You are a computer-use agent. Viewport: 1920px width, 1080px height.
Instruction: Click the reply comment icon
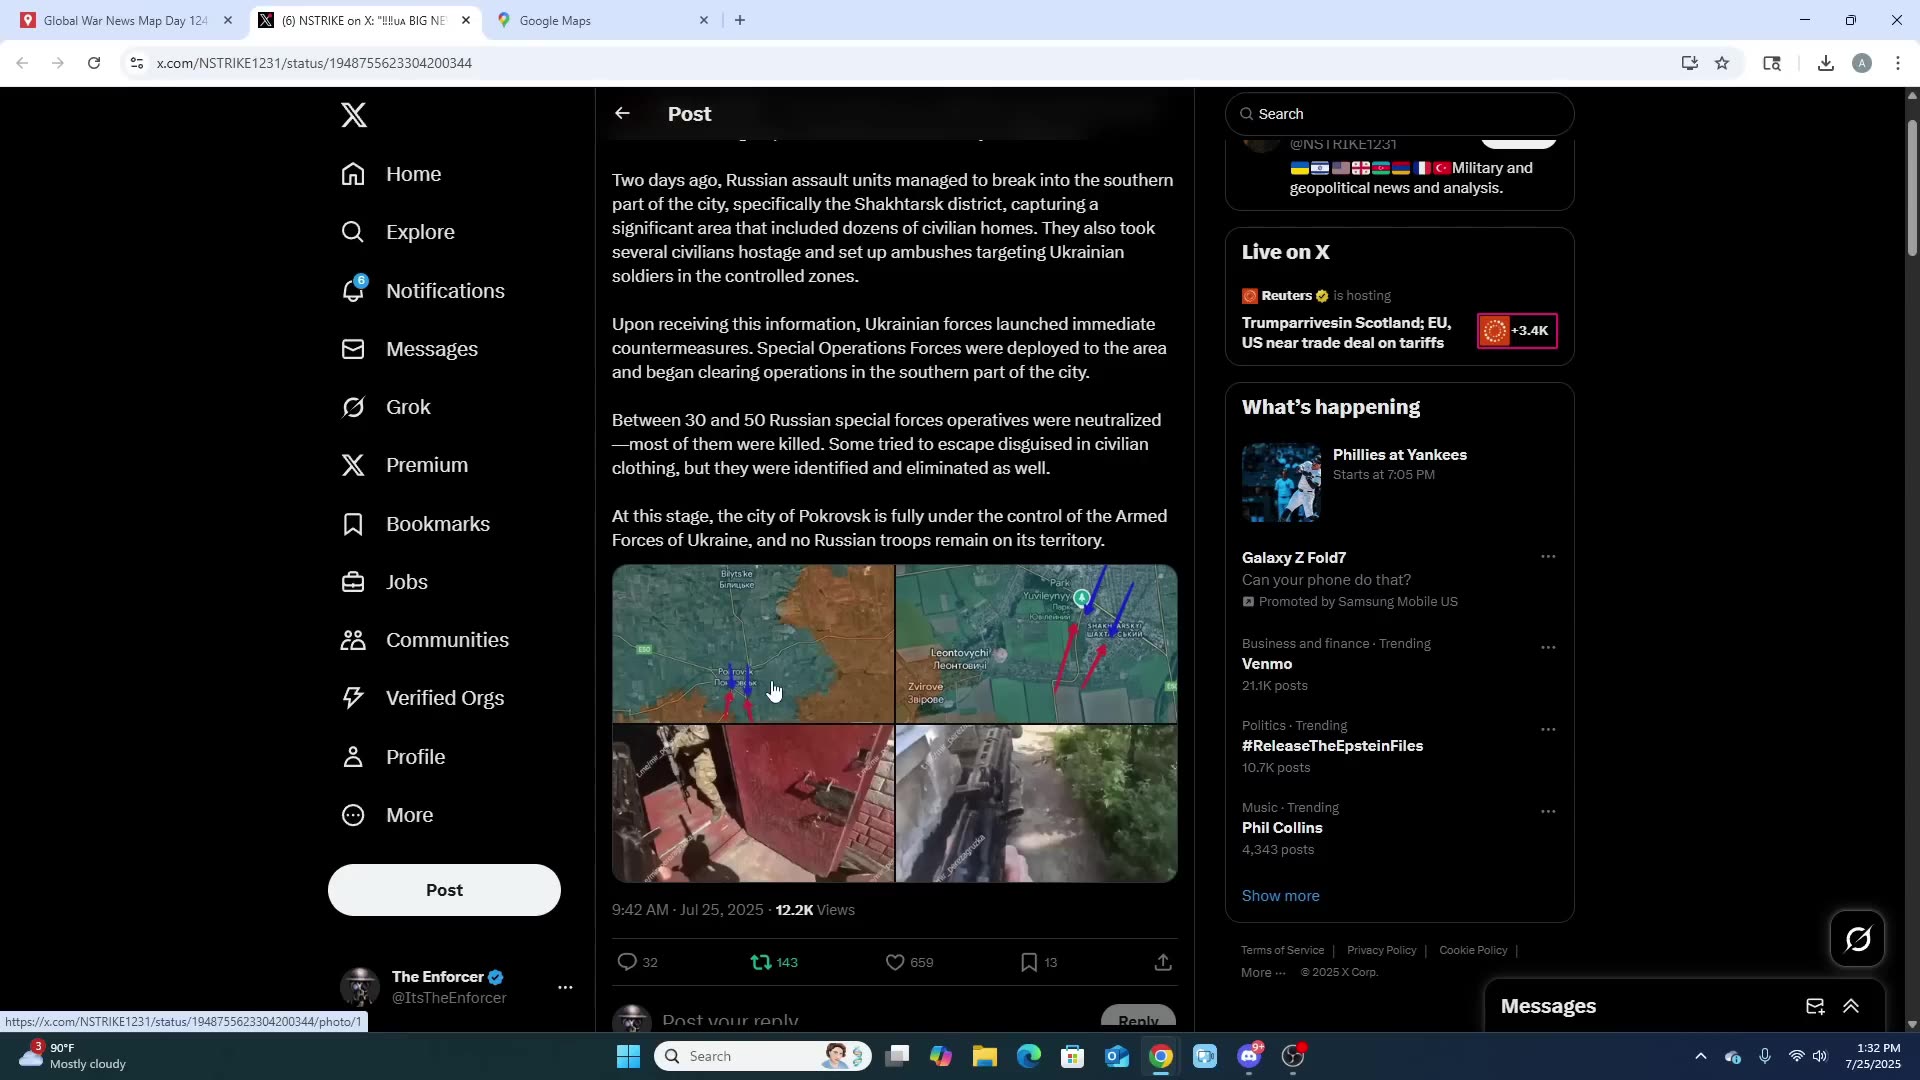[x=627, y=962]
